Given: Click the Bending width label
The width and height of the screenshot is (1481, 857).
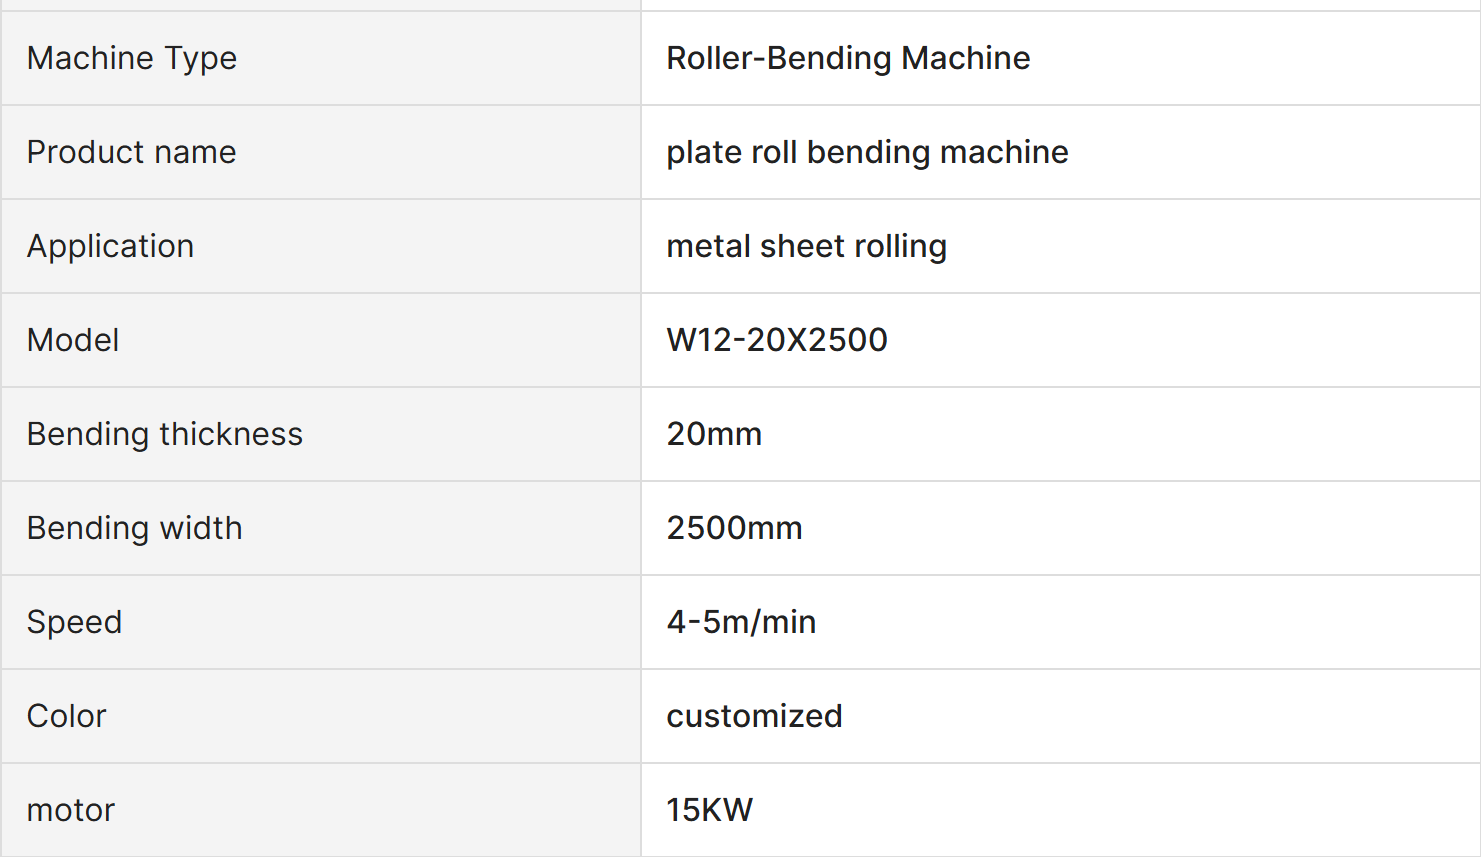Looking at the screenshot, I should (x=134, y=528).
